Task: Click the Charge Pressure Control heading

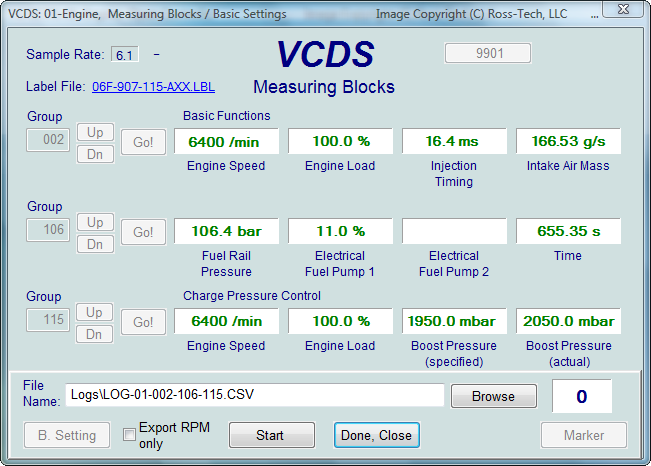Action: (x=252, y=296)
